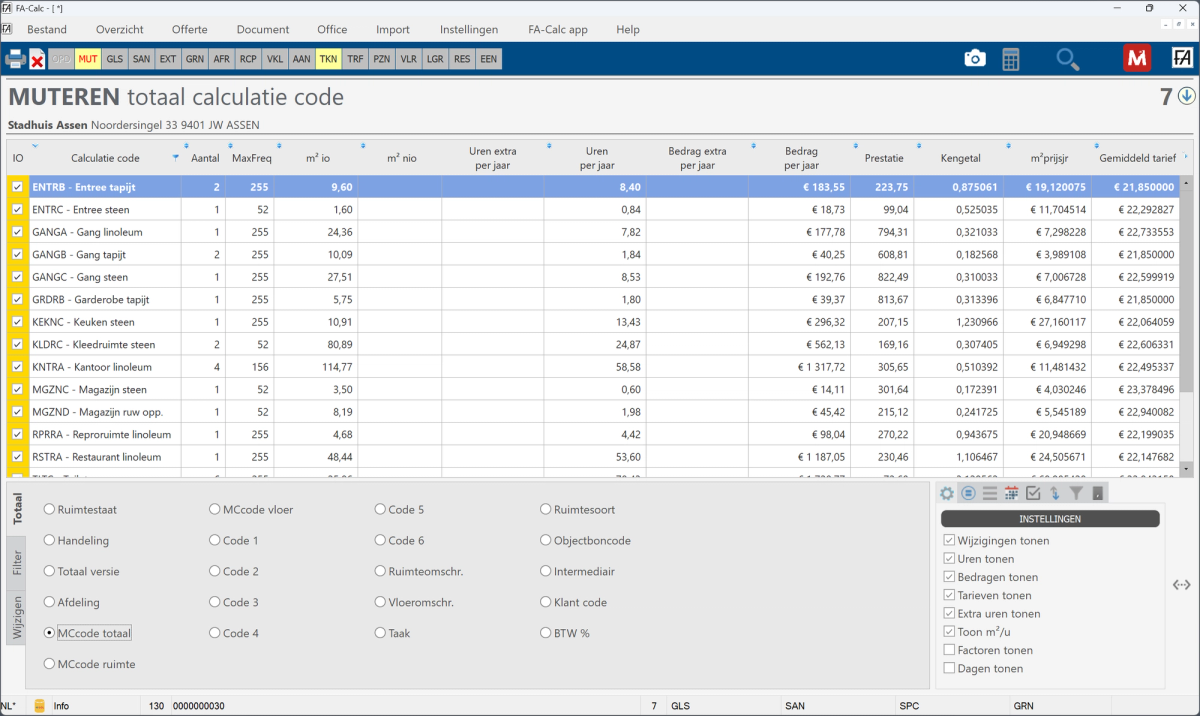The height and width of the screenshot is (716, 1200).
Task: Click the funnel filter icon in the options panel
Action: (x=1076, y=493)
